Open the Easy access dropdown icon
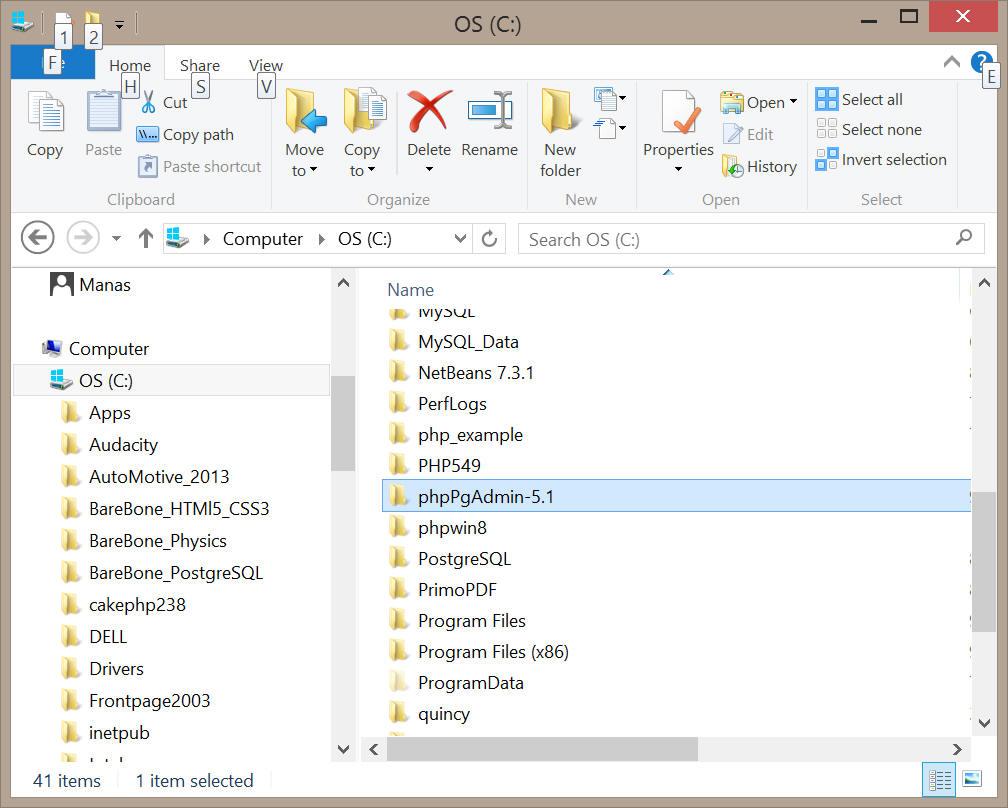 point(610,128)
